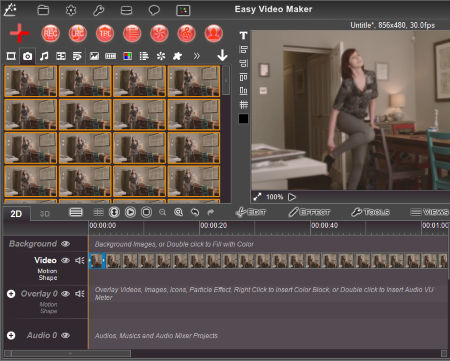Click the colorful screen icon in top bar
The height and width of the screenshot is (361, 450).
(183, 10)
